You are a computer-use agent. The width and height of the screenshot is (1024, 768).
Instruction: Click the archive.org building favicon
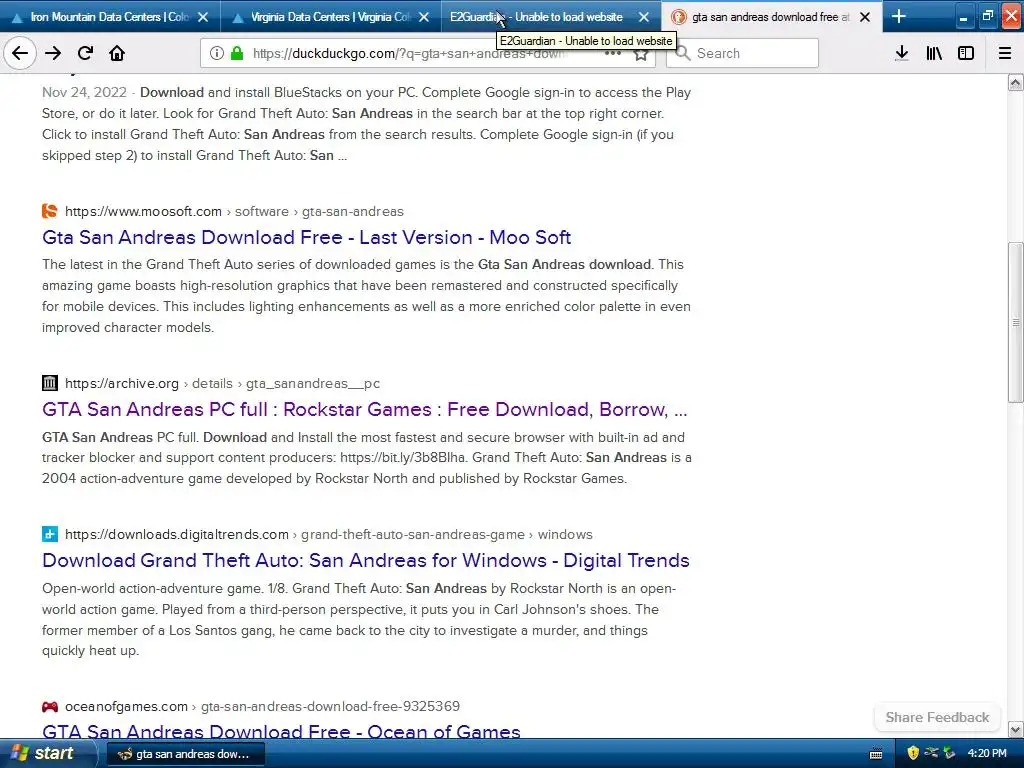point(50,383)
